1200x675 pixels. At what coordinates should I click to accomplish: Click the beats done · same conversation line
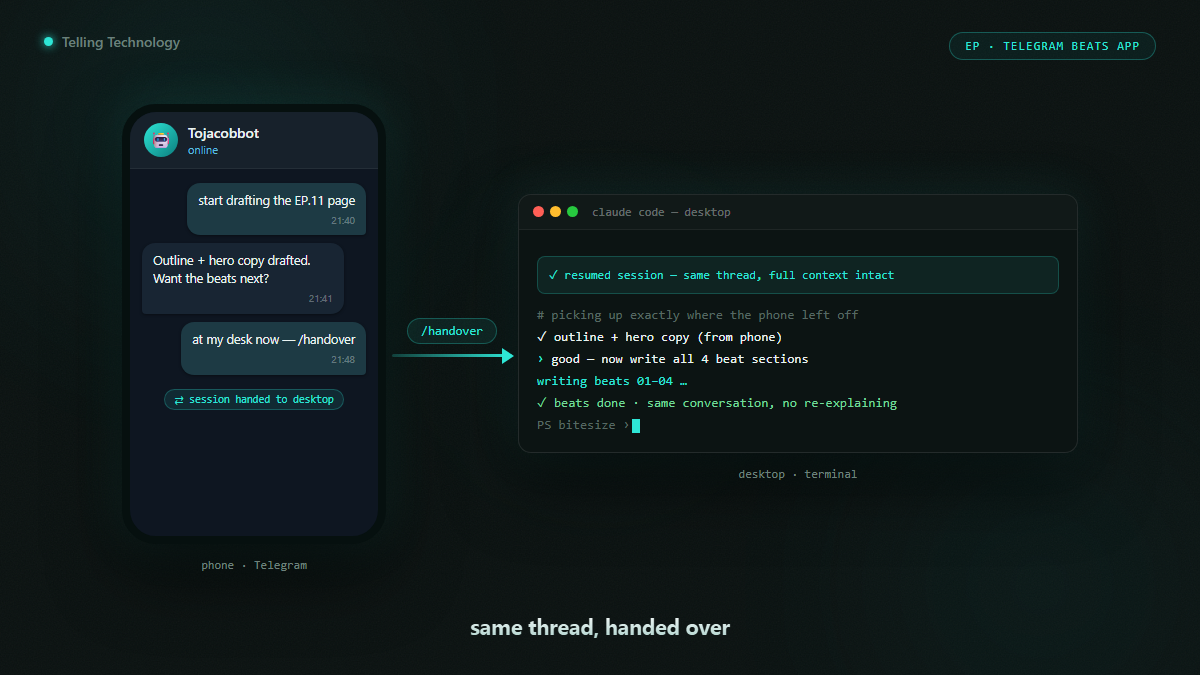pyautogui.click(x=717, y=403)
